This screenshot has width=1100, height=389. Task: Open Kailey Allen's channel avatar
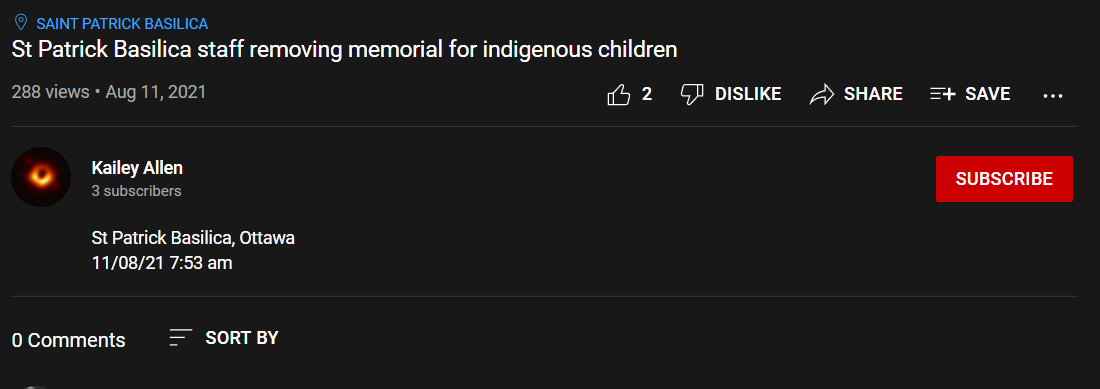41,177
